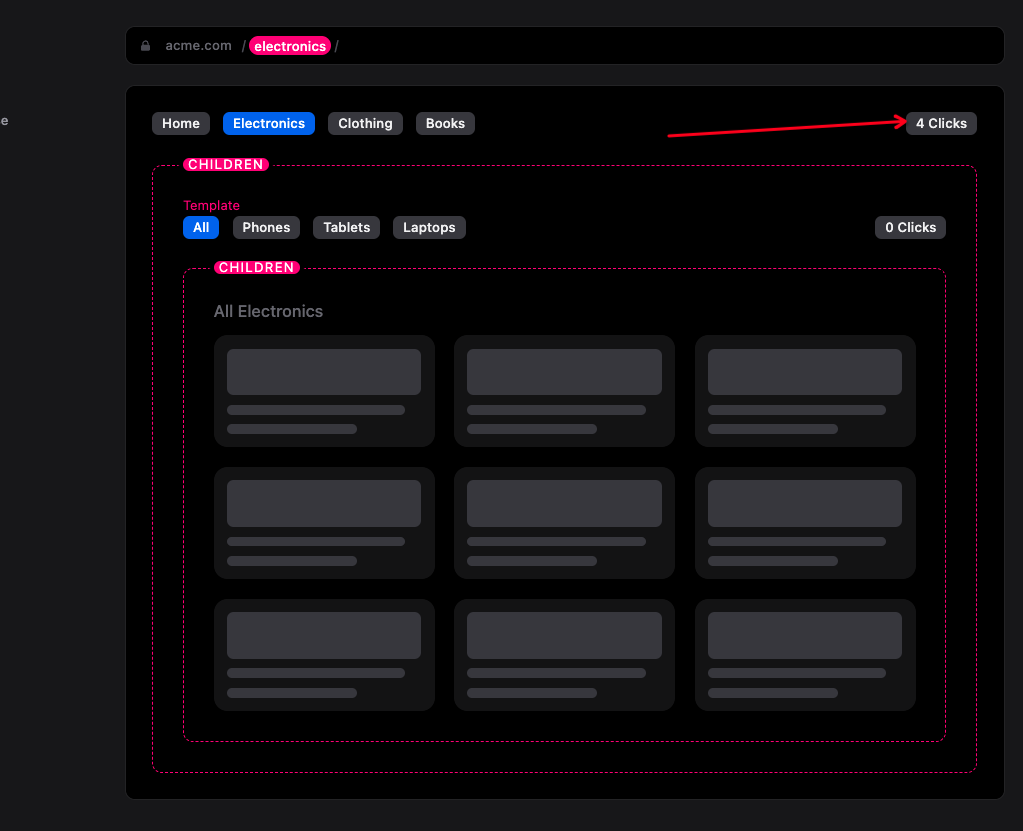This screenshot has height=831, width=1023.
Task: Switch to Phones subcategory
Action: 266,227
